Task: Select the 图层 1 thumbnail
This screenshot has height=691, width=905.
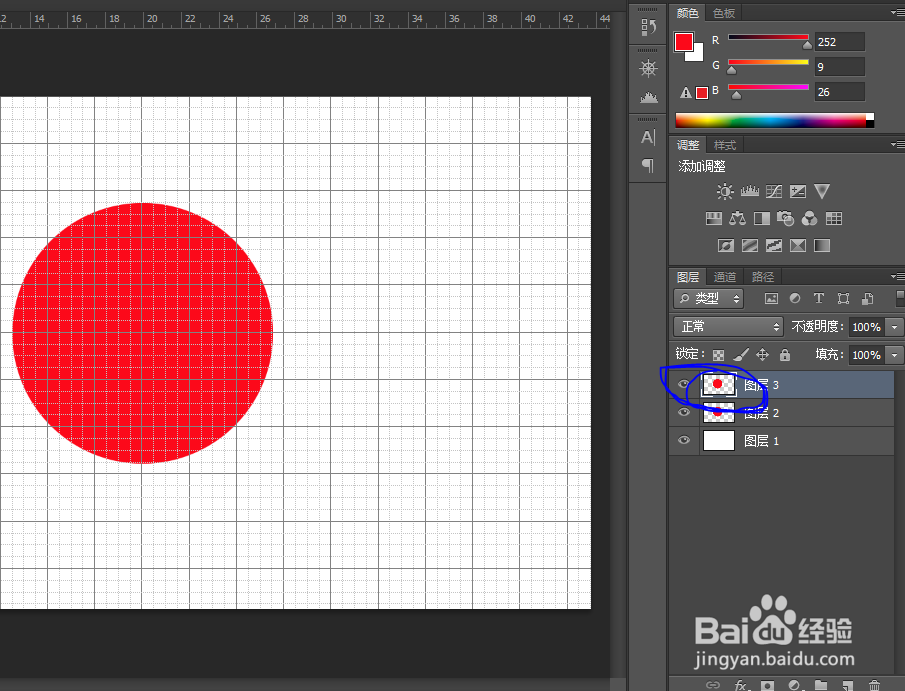Action: click(x=719, y=440)
